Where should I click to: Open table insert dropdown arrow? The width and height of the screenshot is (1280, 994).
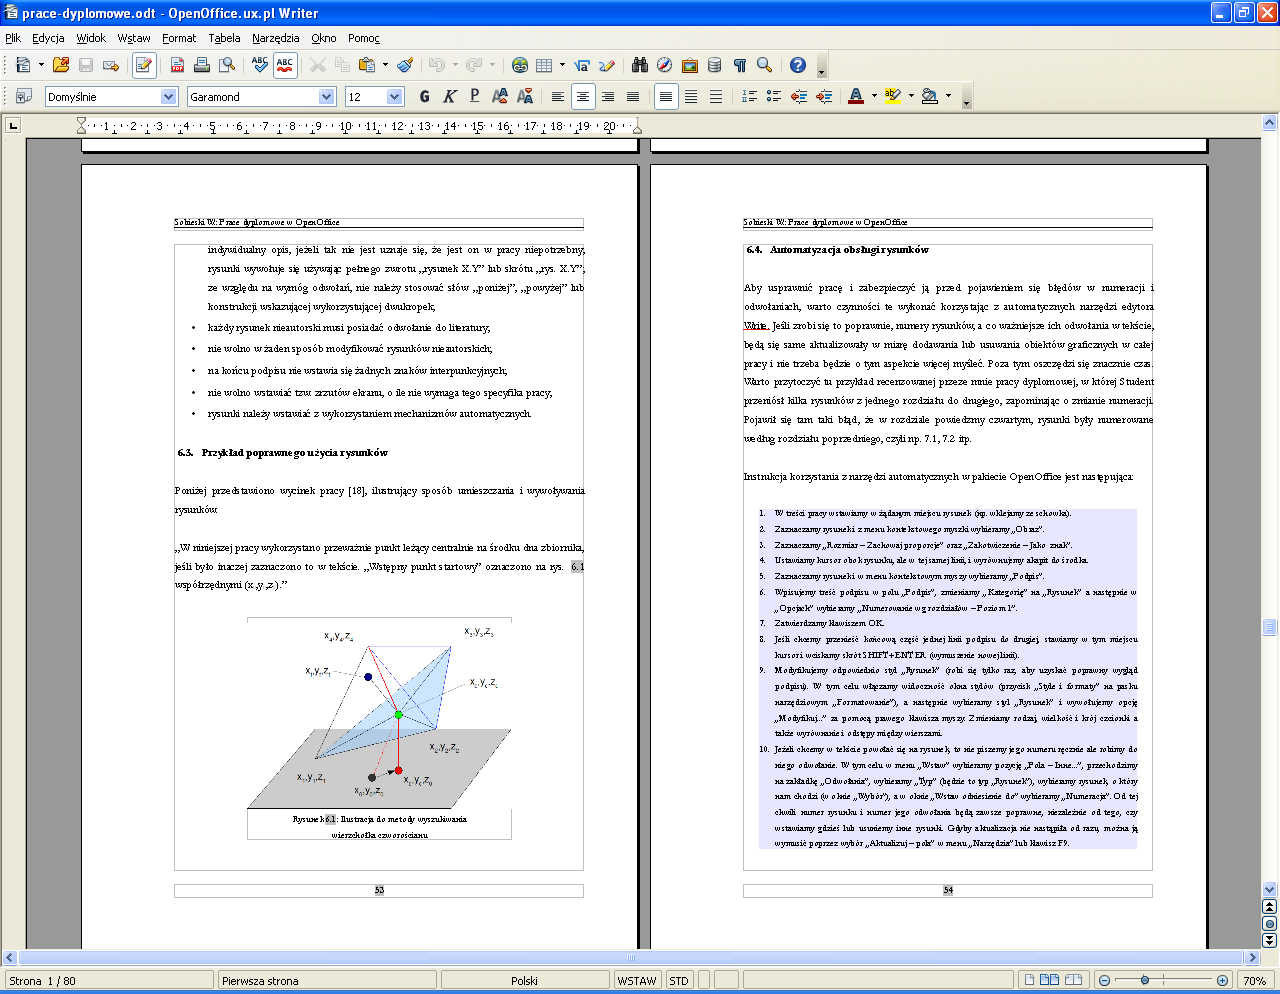[x=562, y=65]
